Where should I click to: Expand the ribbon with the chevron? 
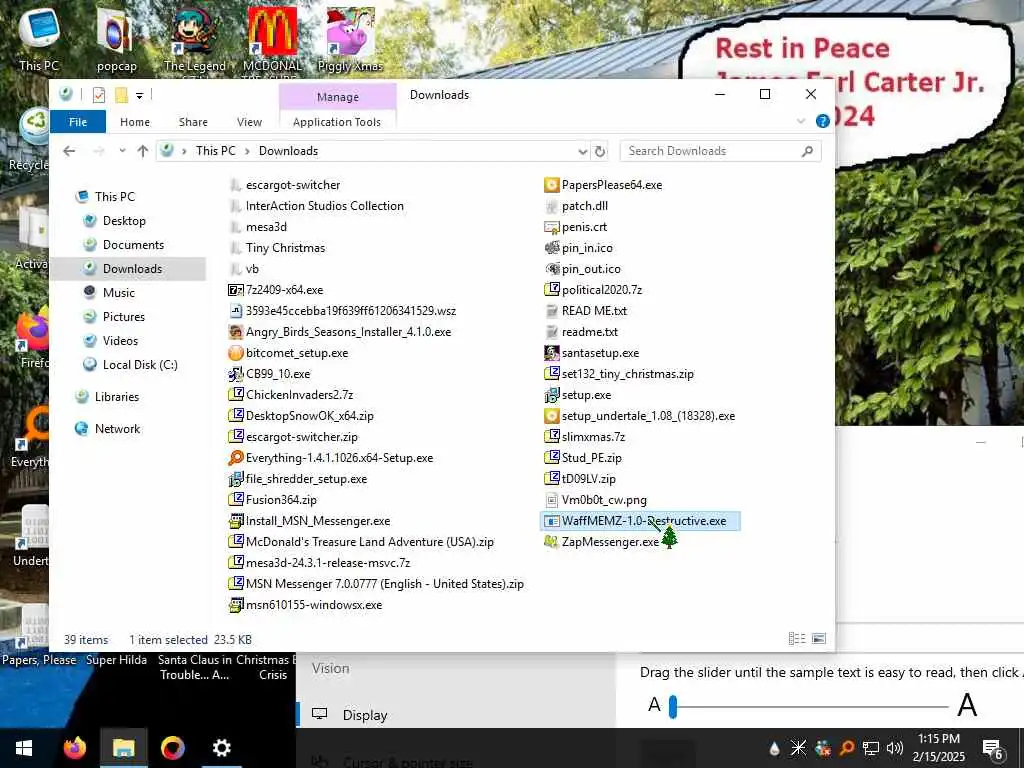(801, 121)
